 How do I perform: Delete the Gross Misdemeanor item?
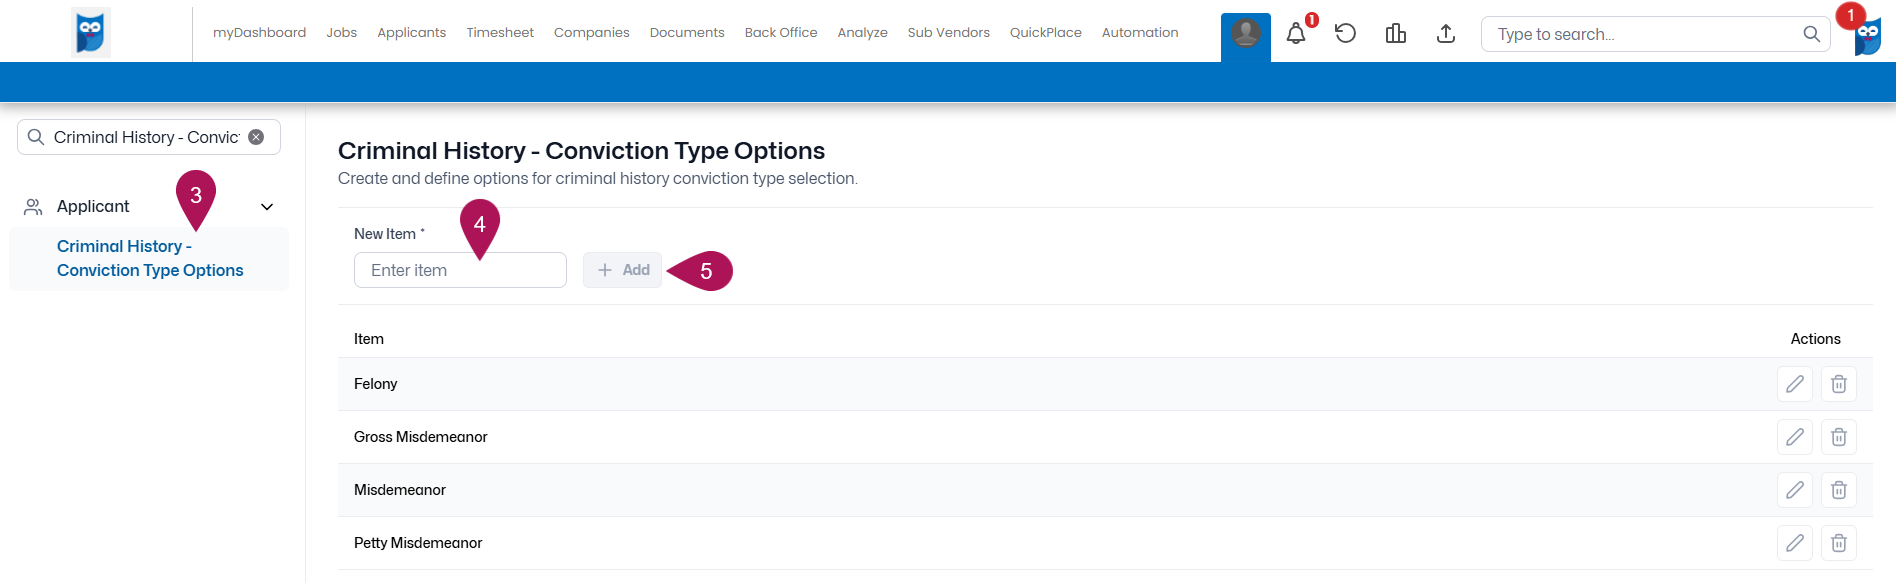click(x=1839, y=437)
